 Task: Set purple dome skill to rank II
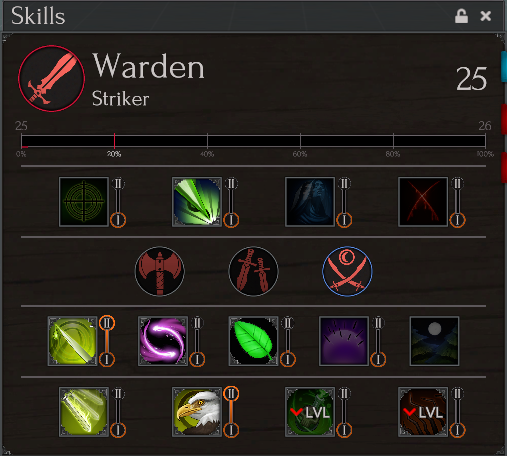(x=378, y=323)
